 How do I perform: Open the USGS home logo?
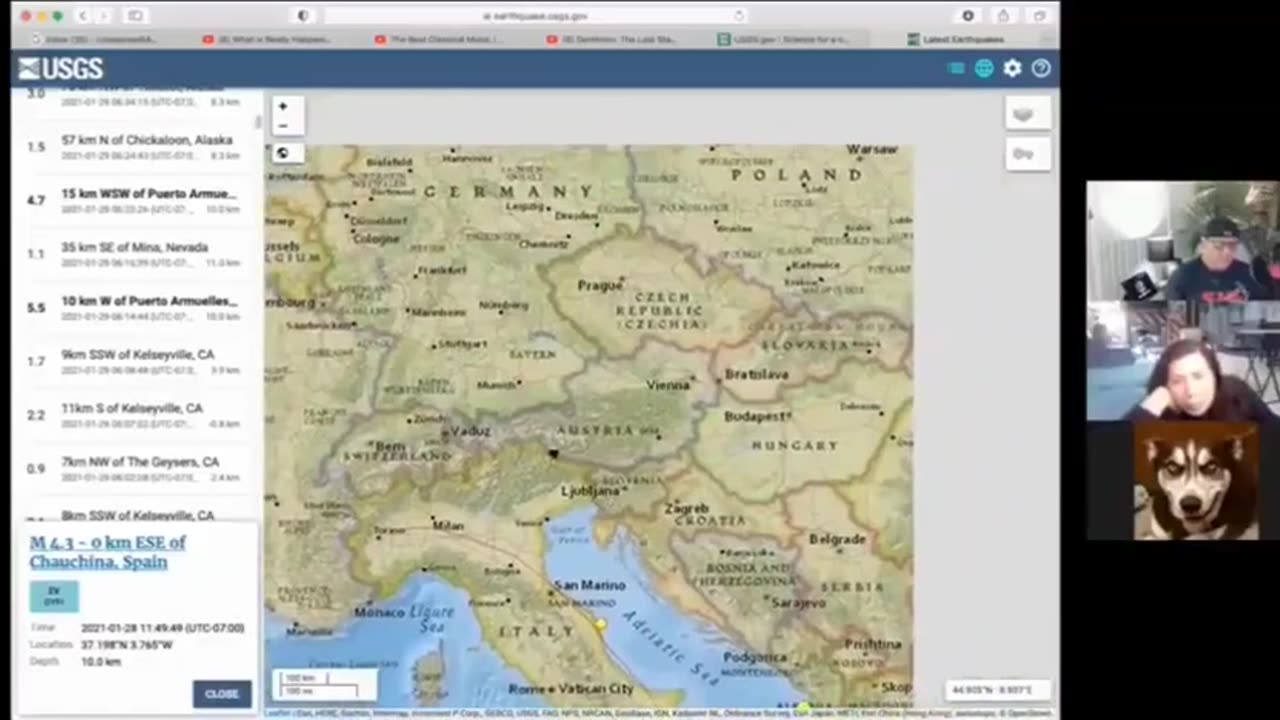pos(61,68)
